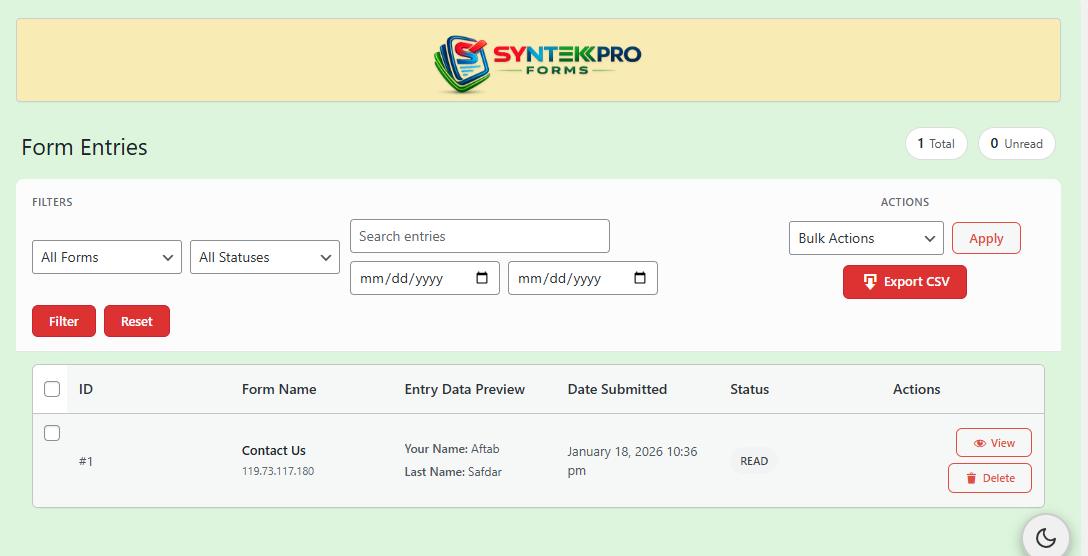Click the 0 Unread entries badge
This screenshot has width=1088, height=556.
[1016, 144]
